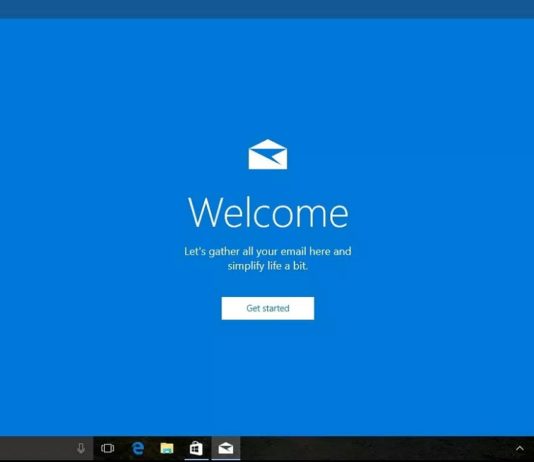Click the "Let's gather all your email here and" text

click(x=268, y=251)
